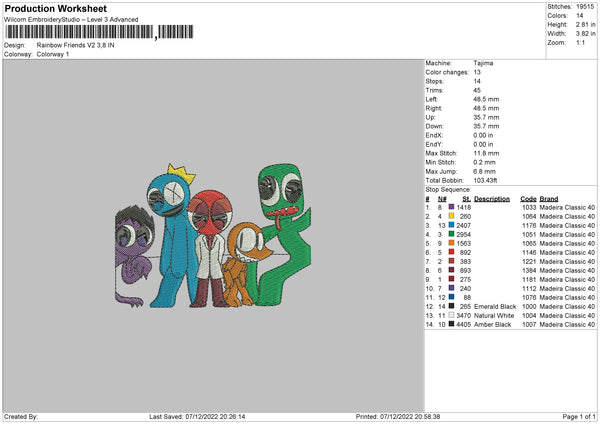Screen dimensions: 600x424
Task: Click the St. stitch count column header
Action: click(x=464, y=198)
